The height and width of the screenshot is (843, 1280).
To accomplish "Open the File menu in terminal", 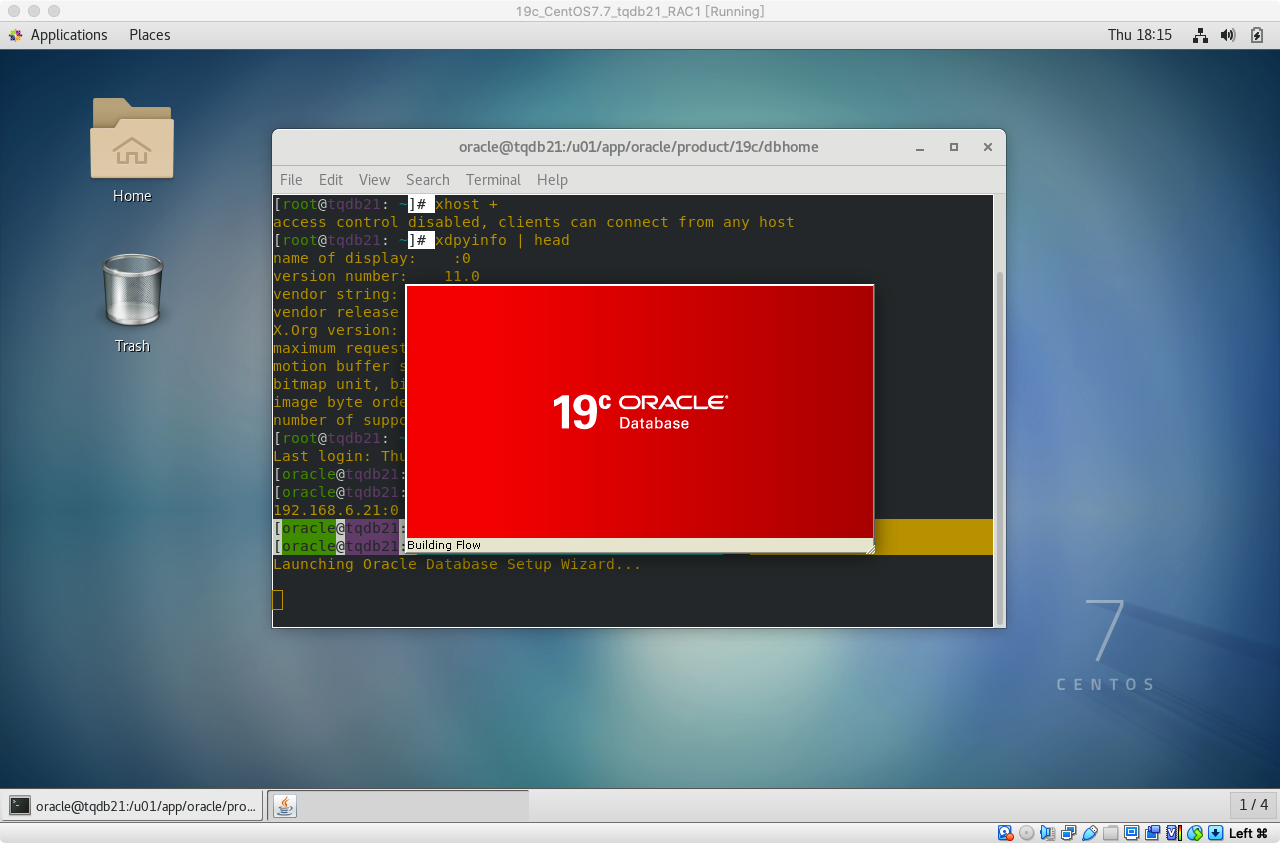I will [291, 180].
